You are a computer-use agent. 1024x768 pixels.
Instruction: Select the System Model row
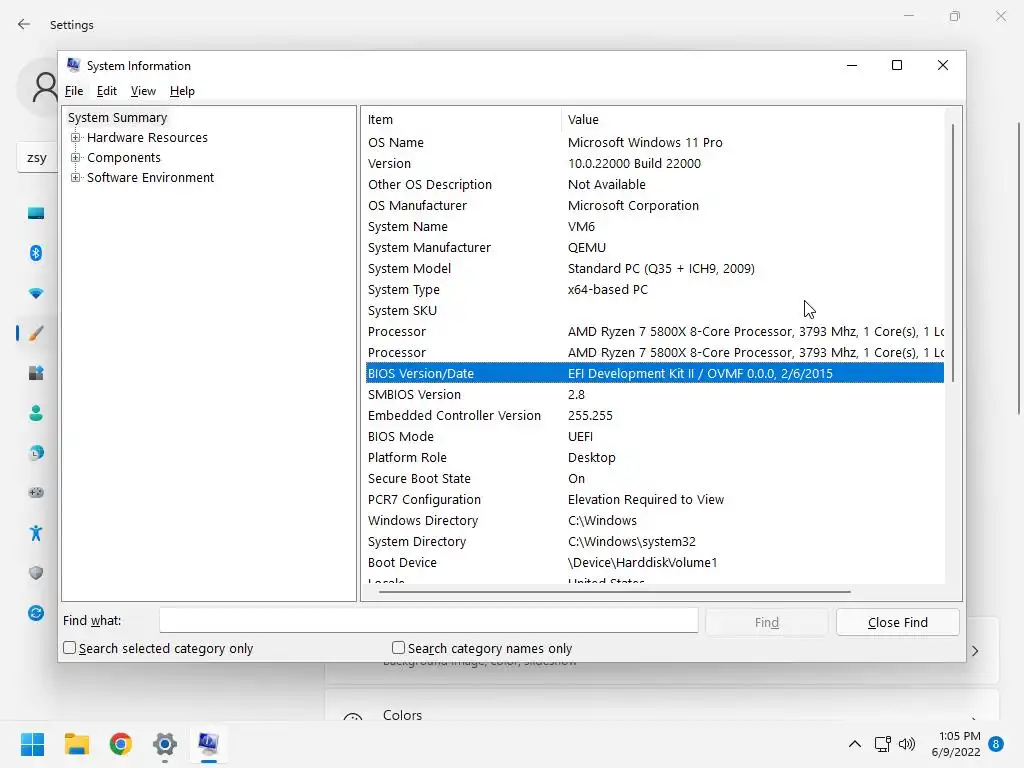(x=655, y=268)
